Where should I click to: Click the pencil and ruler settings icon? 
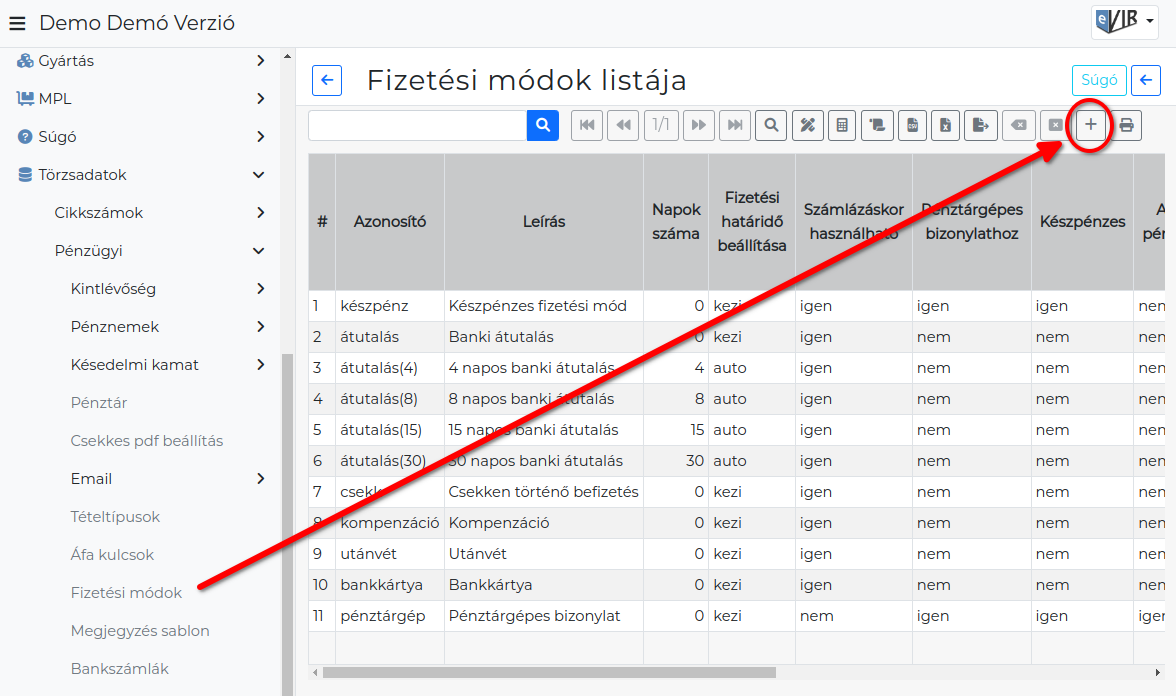pos(808,125)
